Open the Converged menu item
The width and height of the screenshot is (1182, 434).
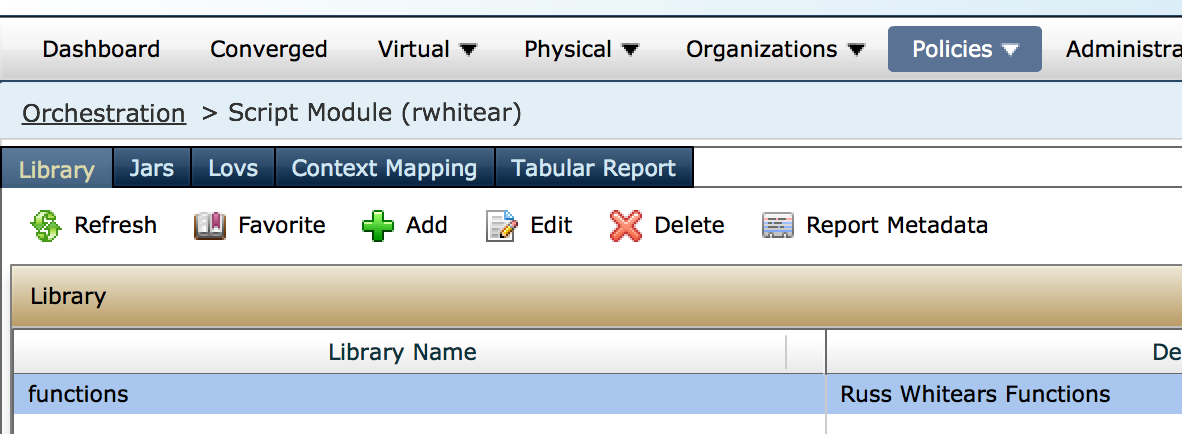[268, 50]
